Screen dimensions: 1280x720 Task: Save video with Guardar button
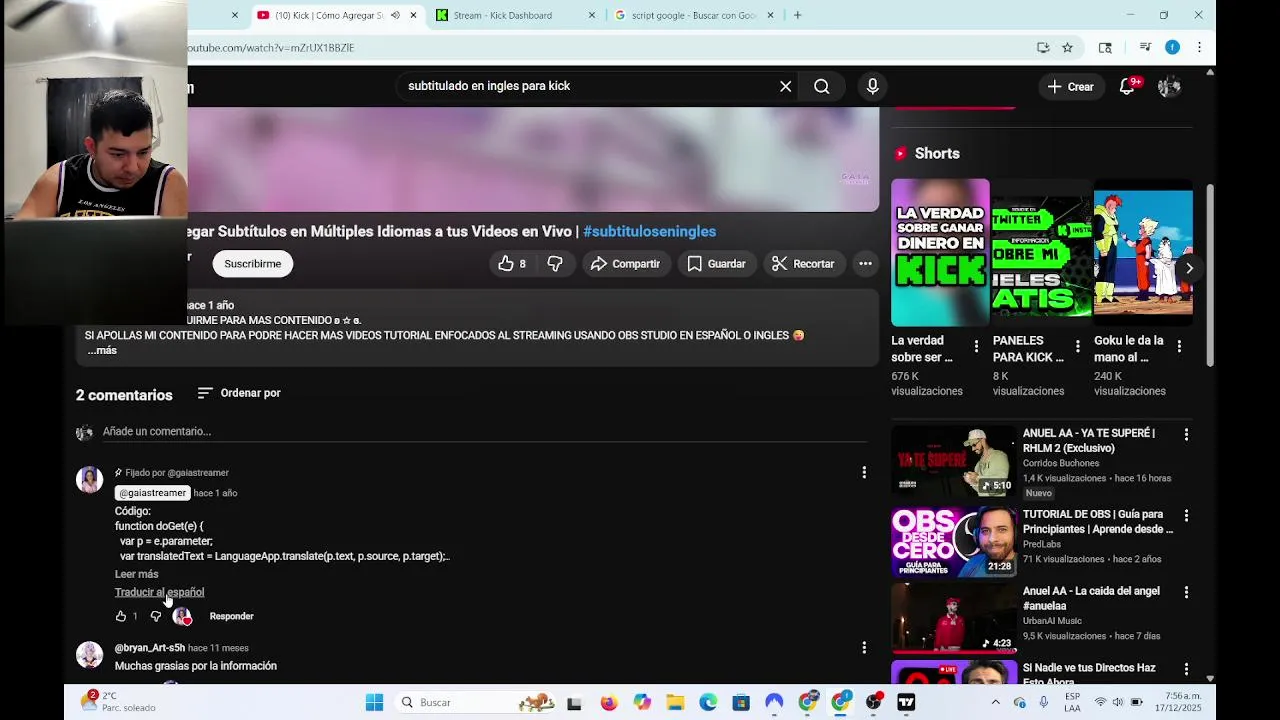click(717, 264)
